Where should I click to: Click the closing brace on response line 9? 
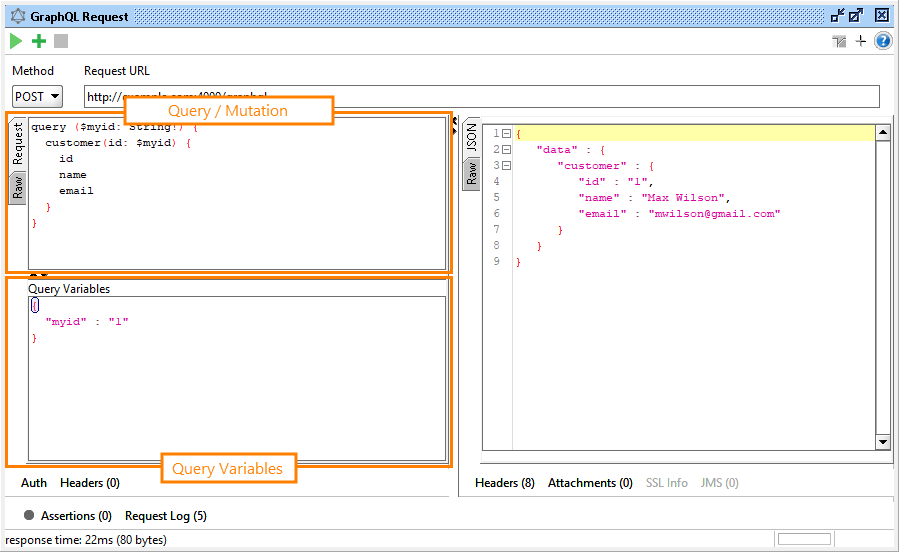point(518,262)
